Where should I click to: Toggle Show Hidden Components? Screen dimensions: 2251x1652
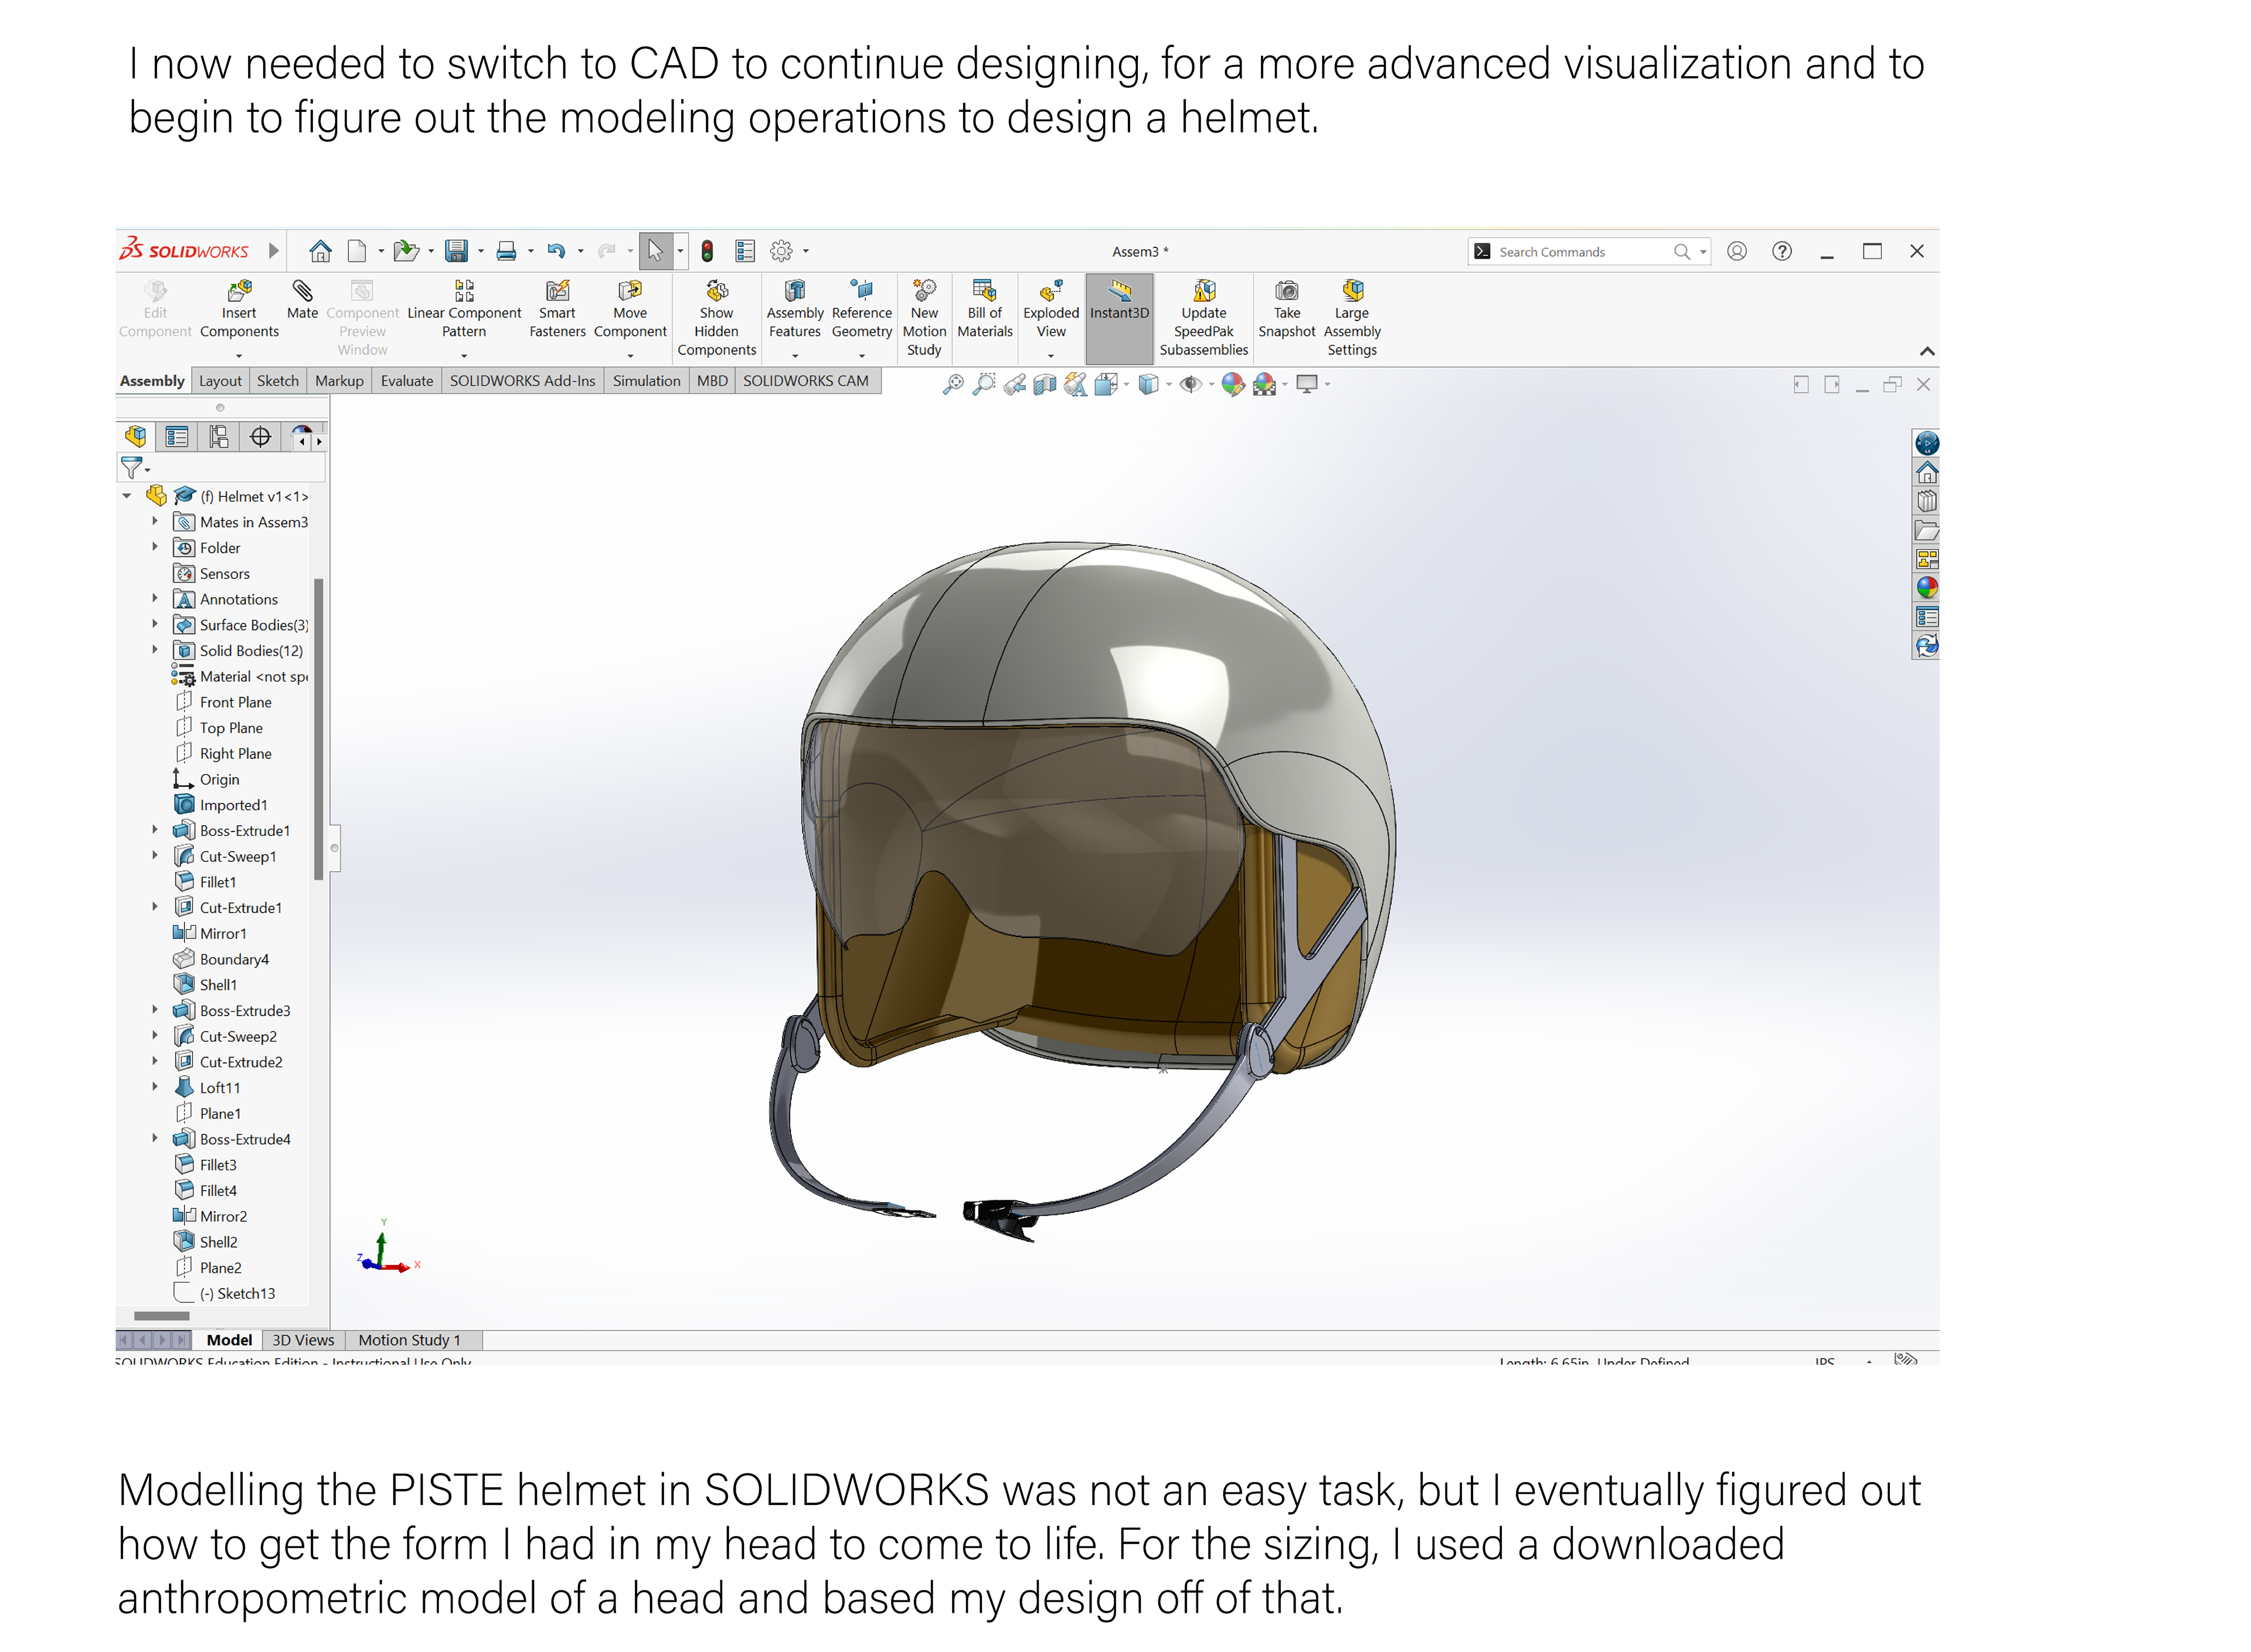click(716, 318)
